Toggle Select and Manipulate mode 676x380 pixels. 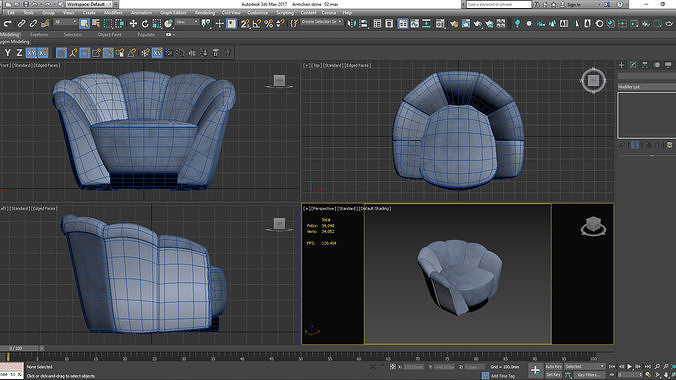tap(219, 24)
